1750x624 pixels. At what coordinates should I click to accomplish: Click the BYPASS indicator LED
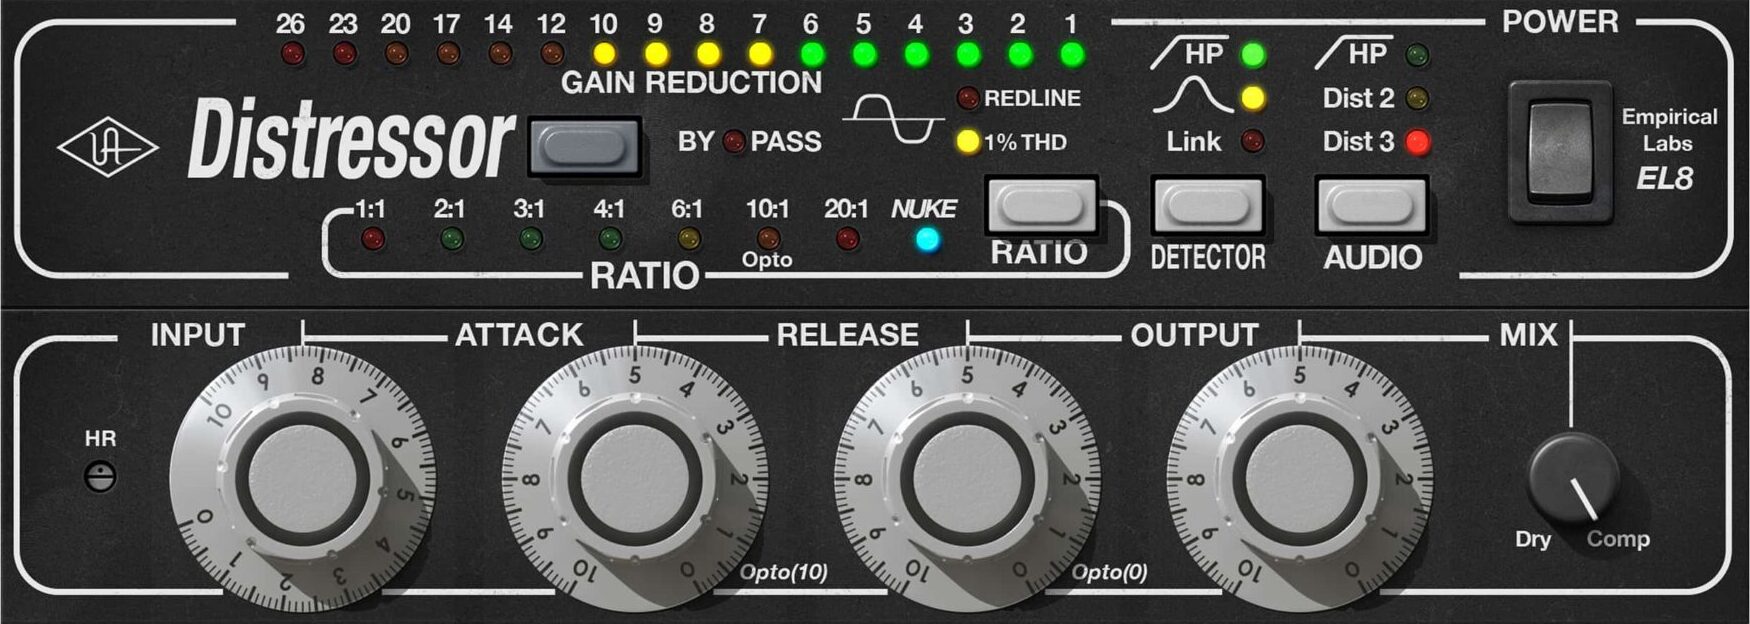(x=734, y=142)
